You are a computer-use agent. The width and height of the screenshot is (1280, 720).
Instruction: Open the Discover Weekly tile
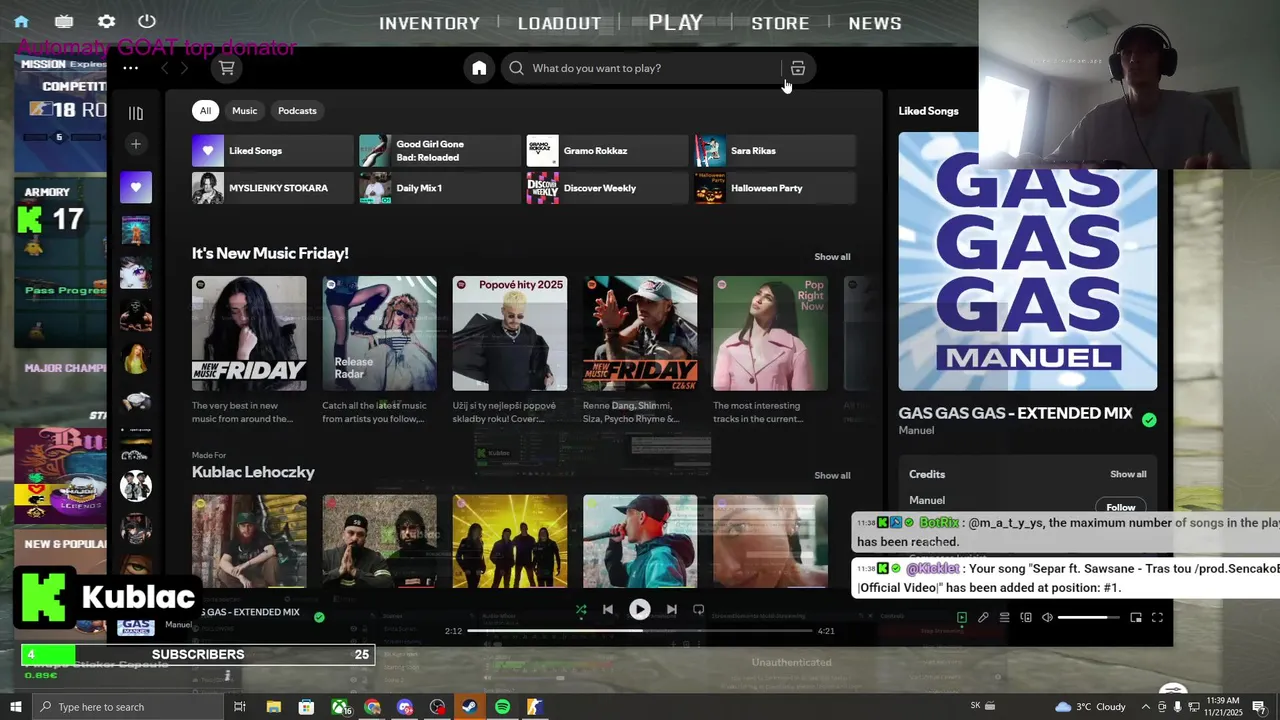click(607, 188)
